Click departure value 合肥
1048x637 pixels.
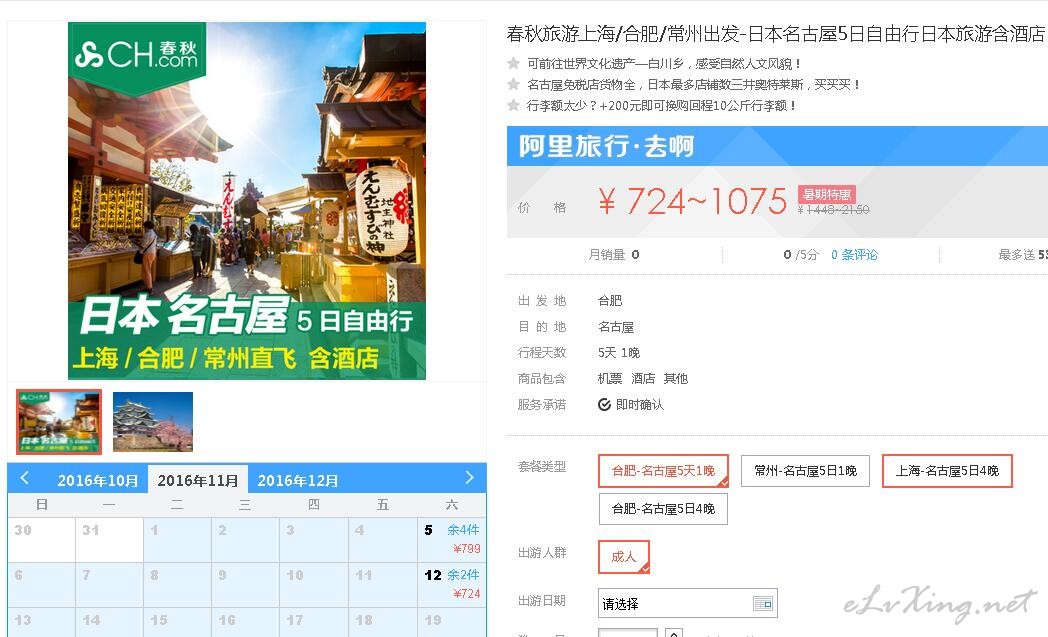pos(610,301)
